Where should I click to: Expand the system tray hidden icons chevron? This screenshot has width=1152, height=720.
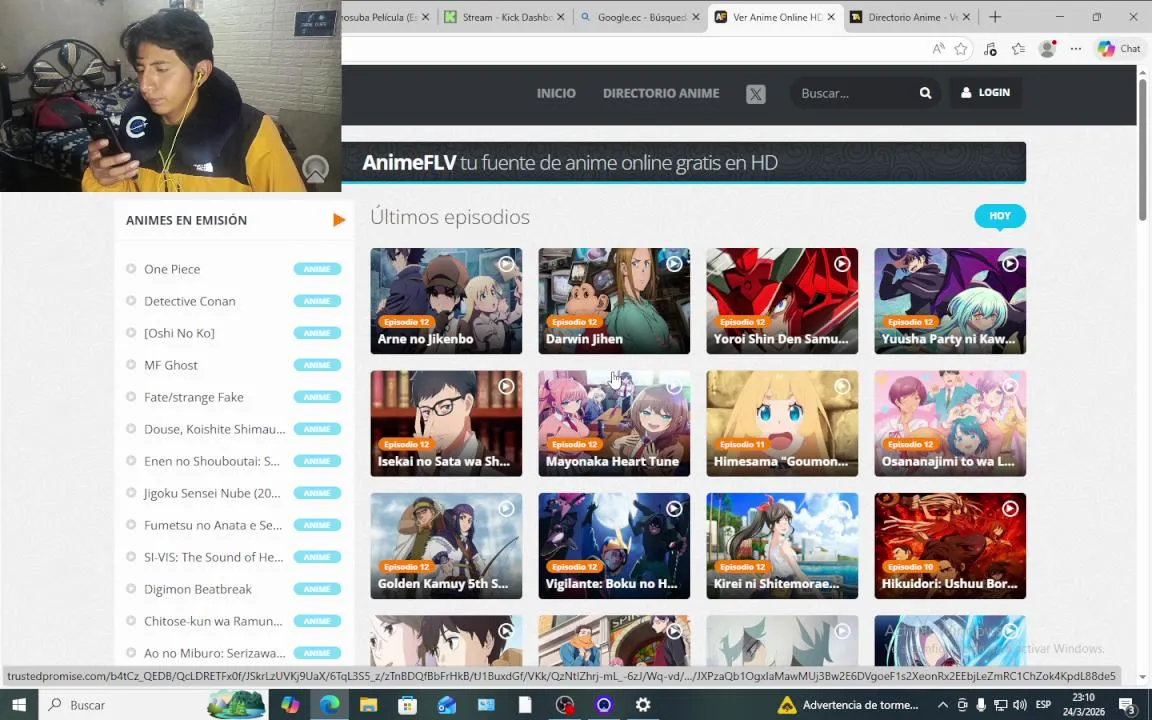coord(943,705)
